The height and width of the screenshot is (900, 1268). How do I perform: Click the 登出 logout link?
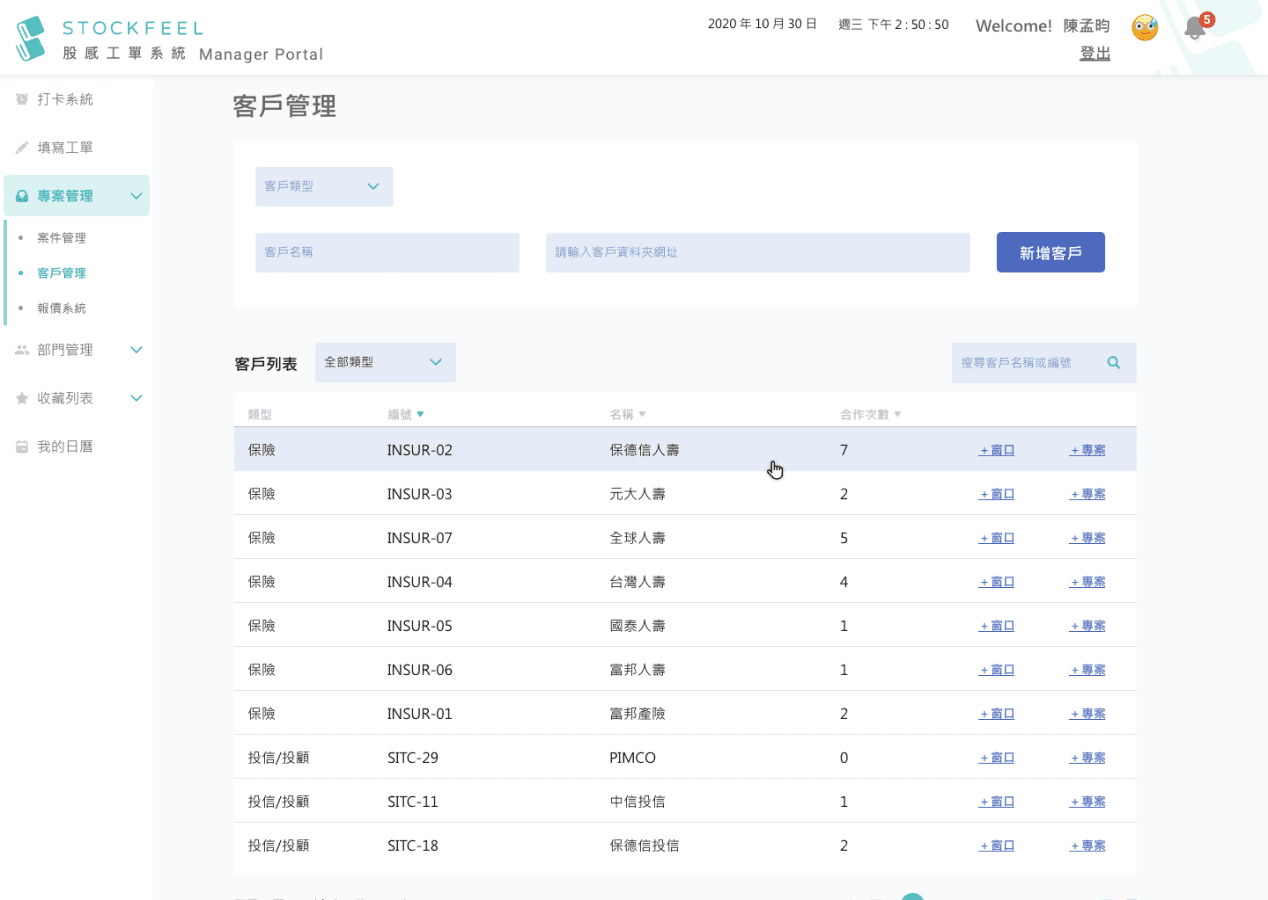1094,54
